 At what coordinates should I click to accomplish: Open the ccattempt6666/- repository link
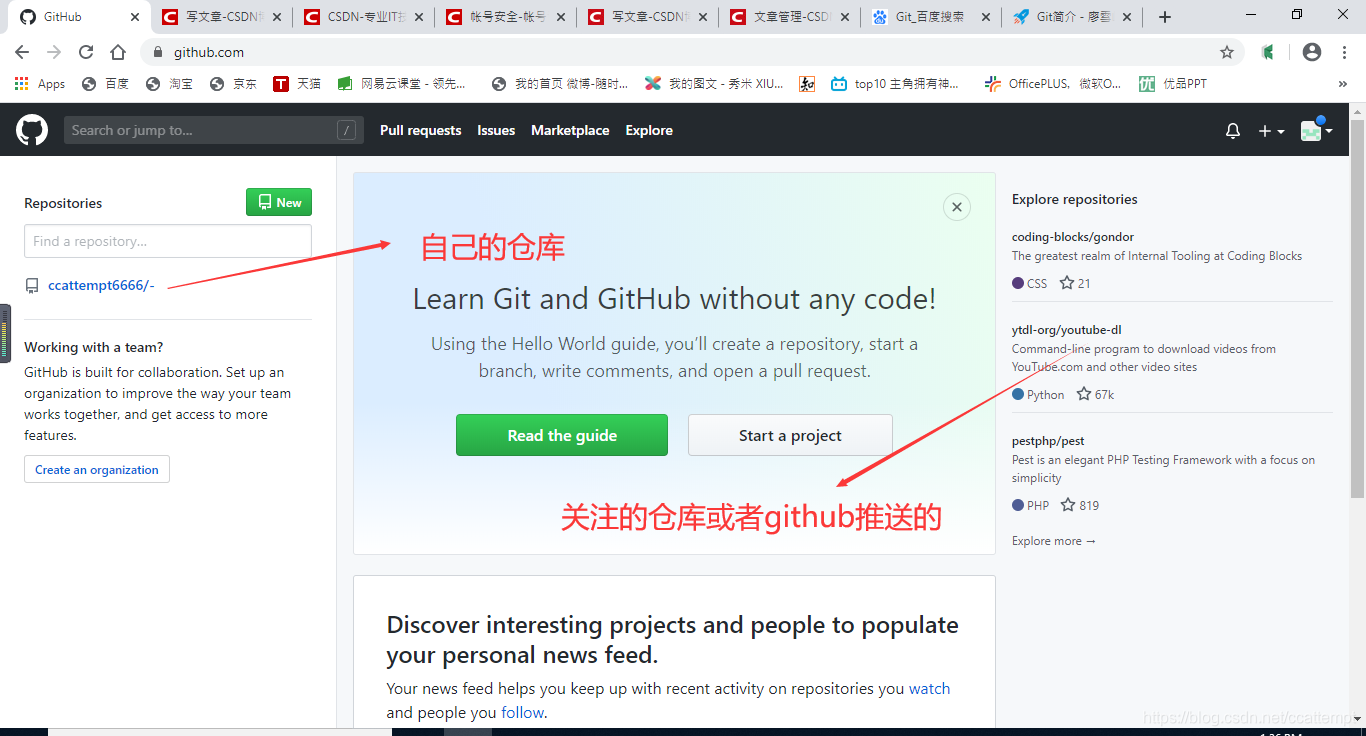click(101, 286)
